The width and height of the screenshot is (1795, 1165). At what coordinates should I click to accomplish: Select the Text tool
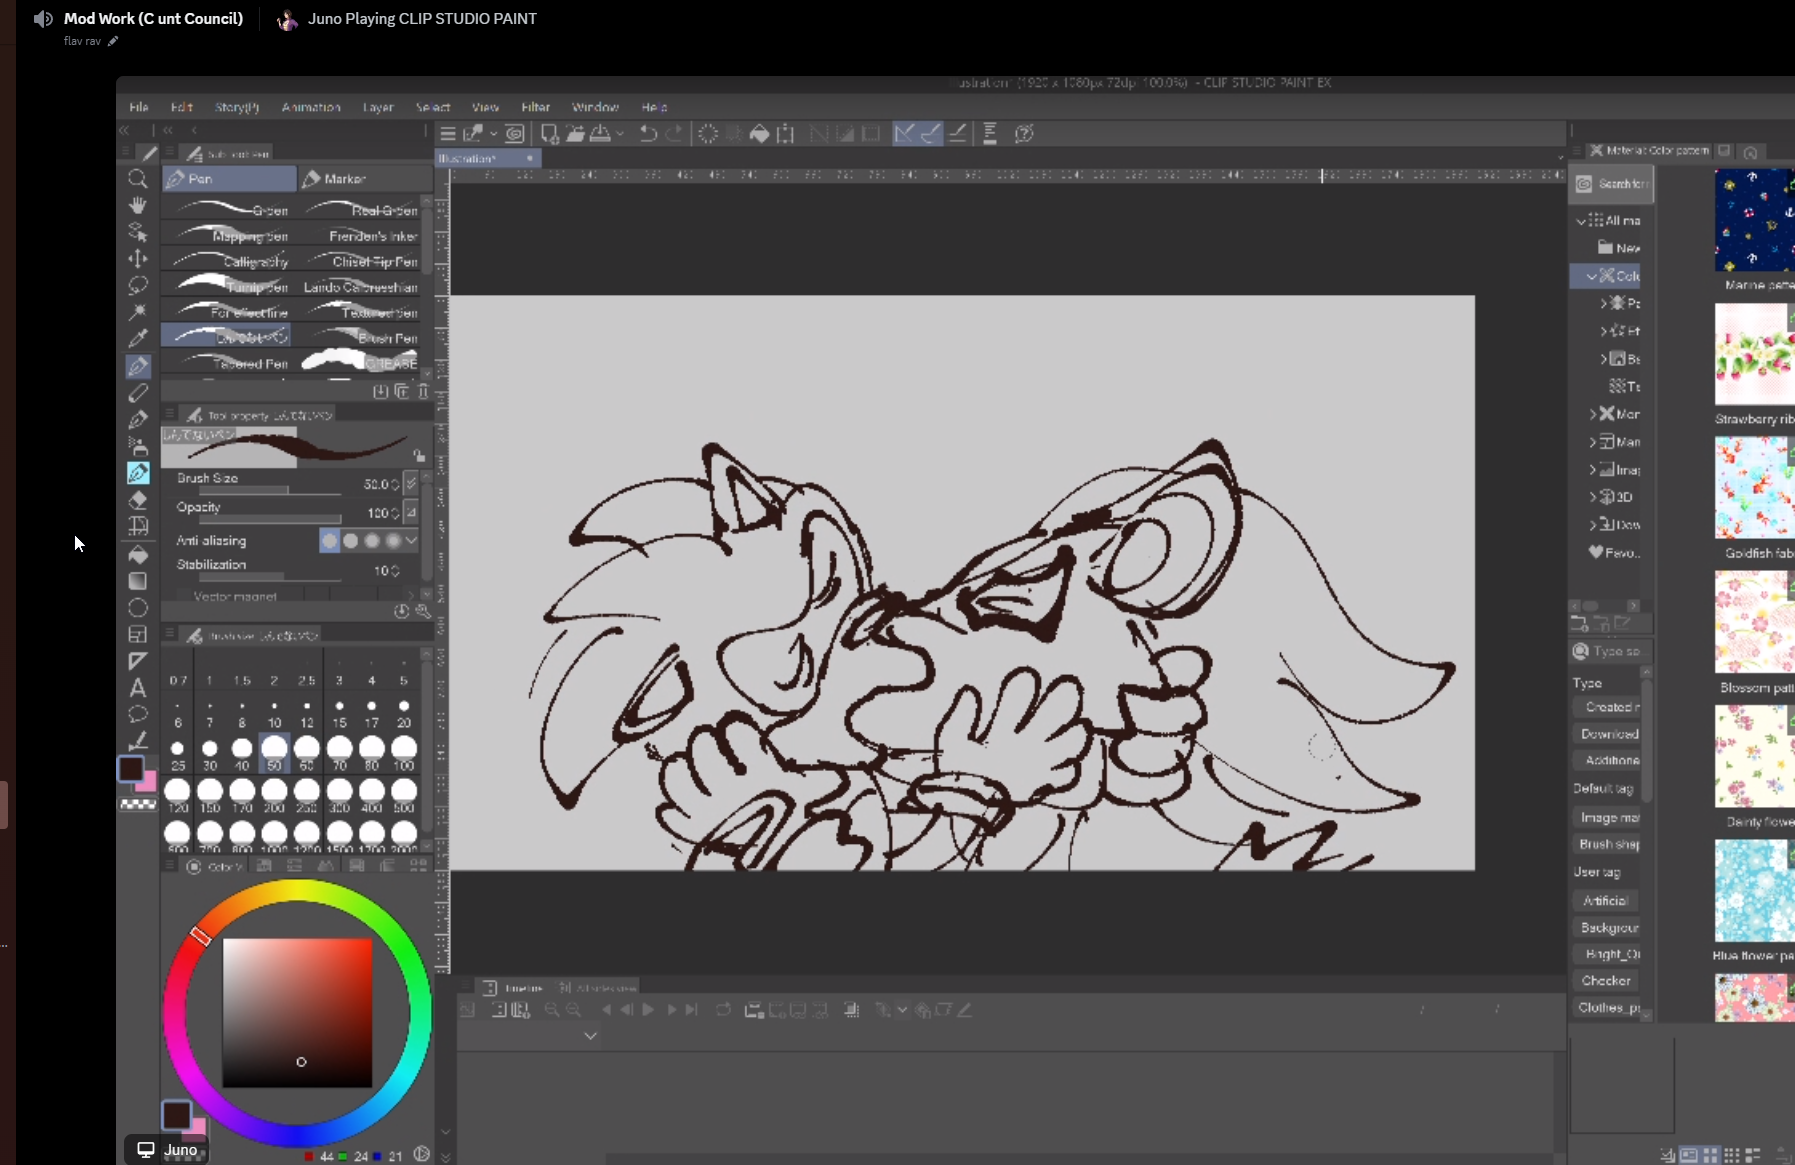pos(138,688)
